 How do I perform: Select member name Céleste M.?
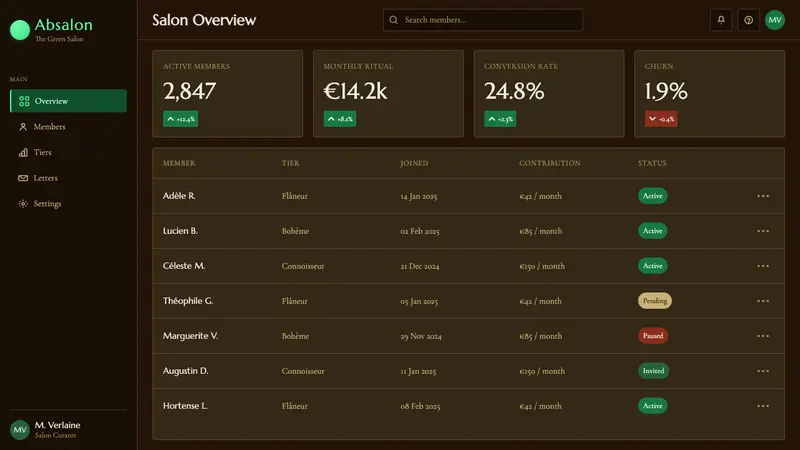coord(184,266)
